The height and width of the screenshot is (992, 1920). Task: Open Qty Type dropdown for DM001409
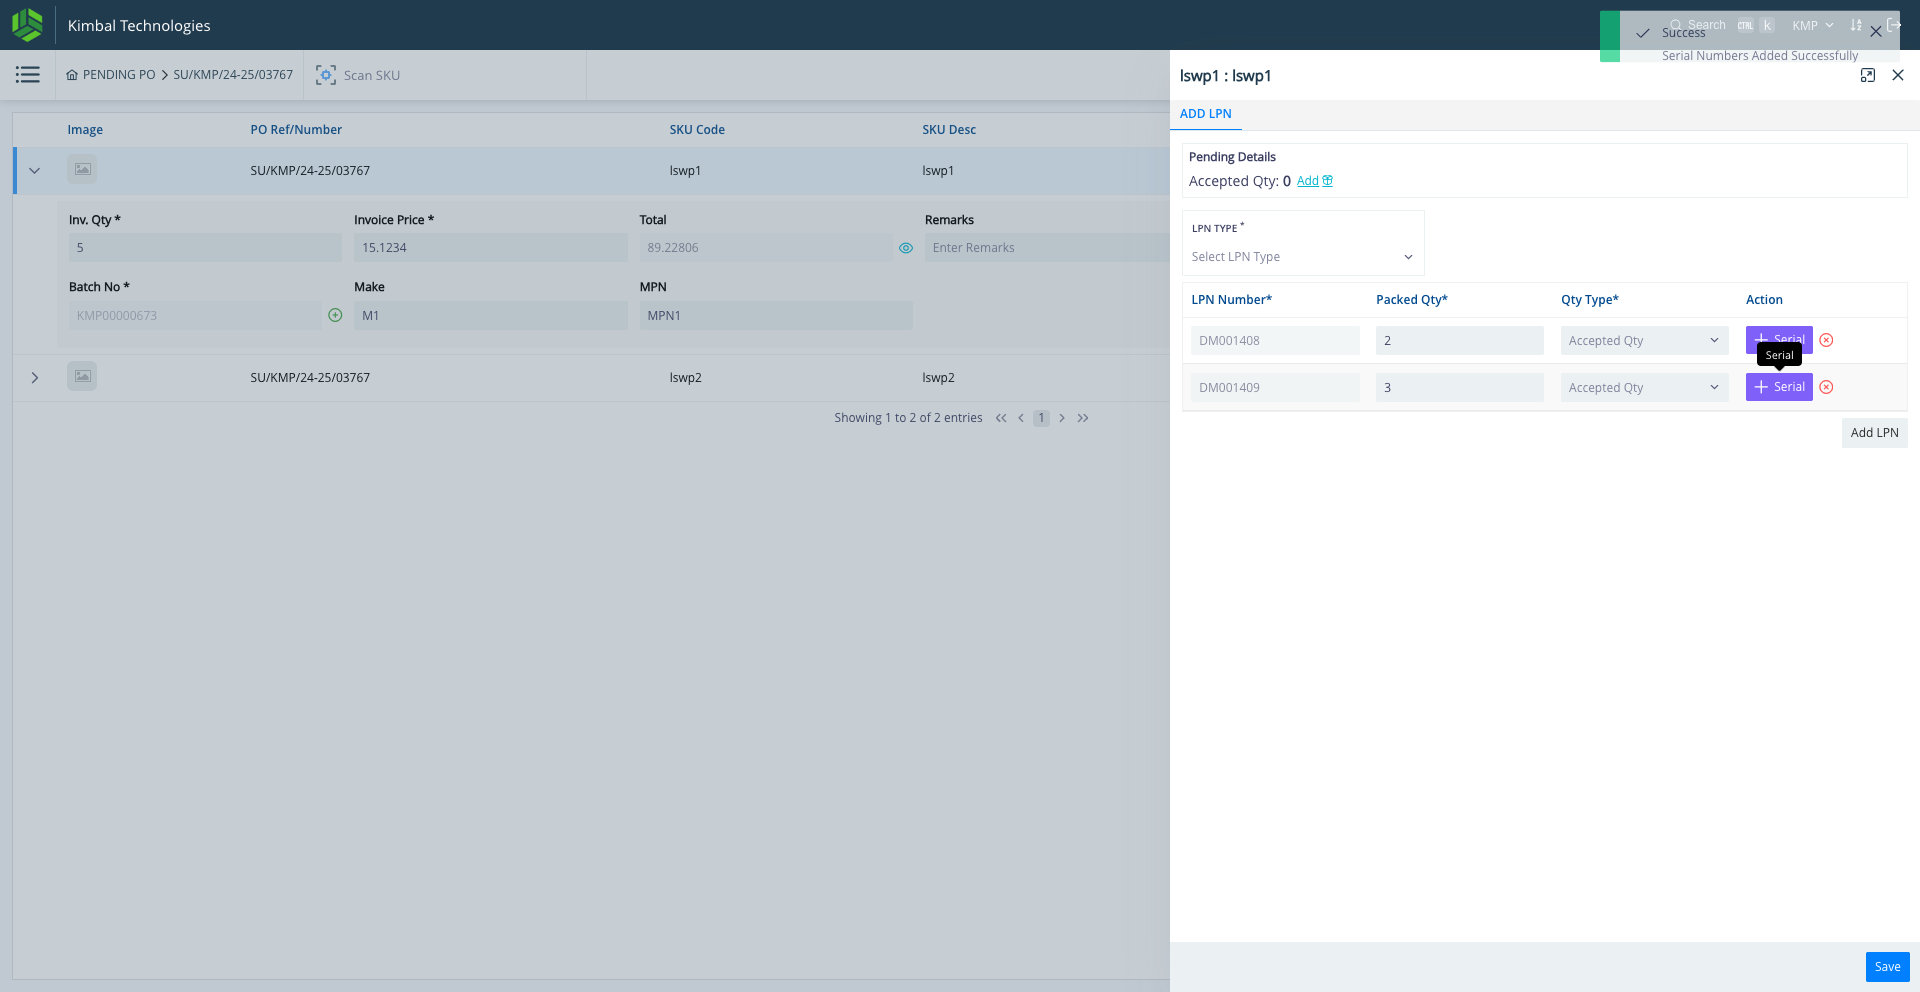tap(1644, 388)
